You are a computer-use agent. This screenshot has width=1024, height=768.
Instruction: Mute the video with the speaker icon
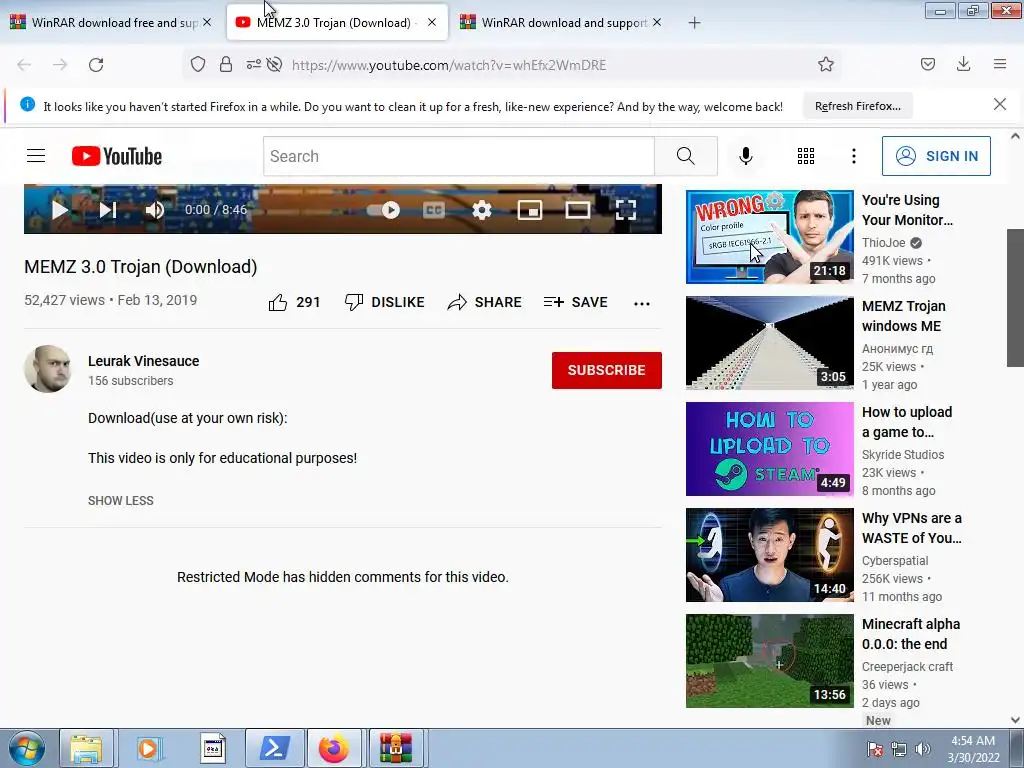pyautogui.click(x=155, y=210)
